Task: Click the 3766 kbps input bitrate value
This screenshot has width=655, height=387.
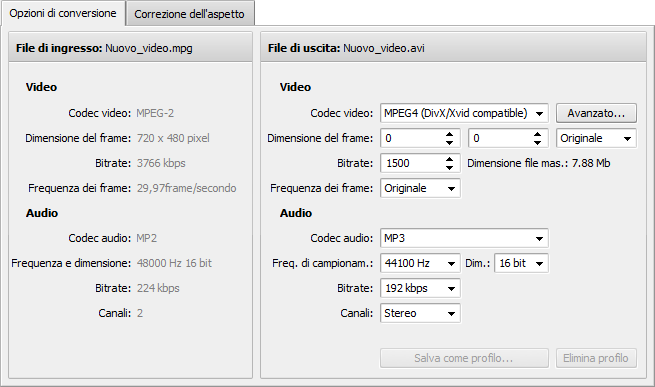Action: [161, 163]
